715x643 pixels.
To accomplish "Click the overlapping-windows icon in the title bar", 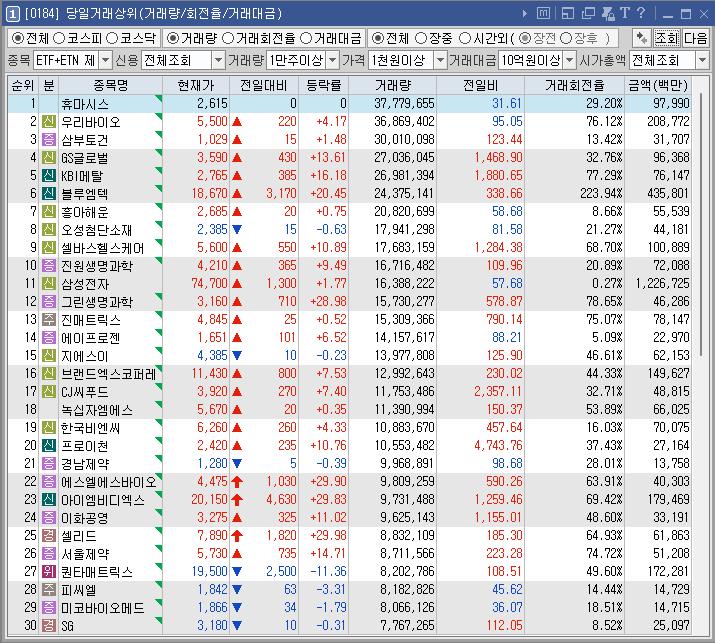I will (x=588, y=13).
